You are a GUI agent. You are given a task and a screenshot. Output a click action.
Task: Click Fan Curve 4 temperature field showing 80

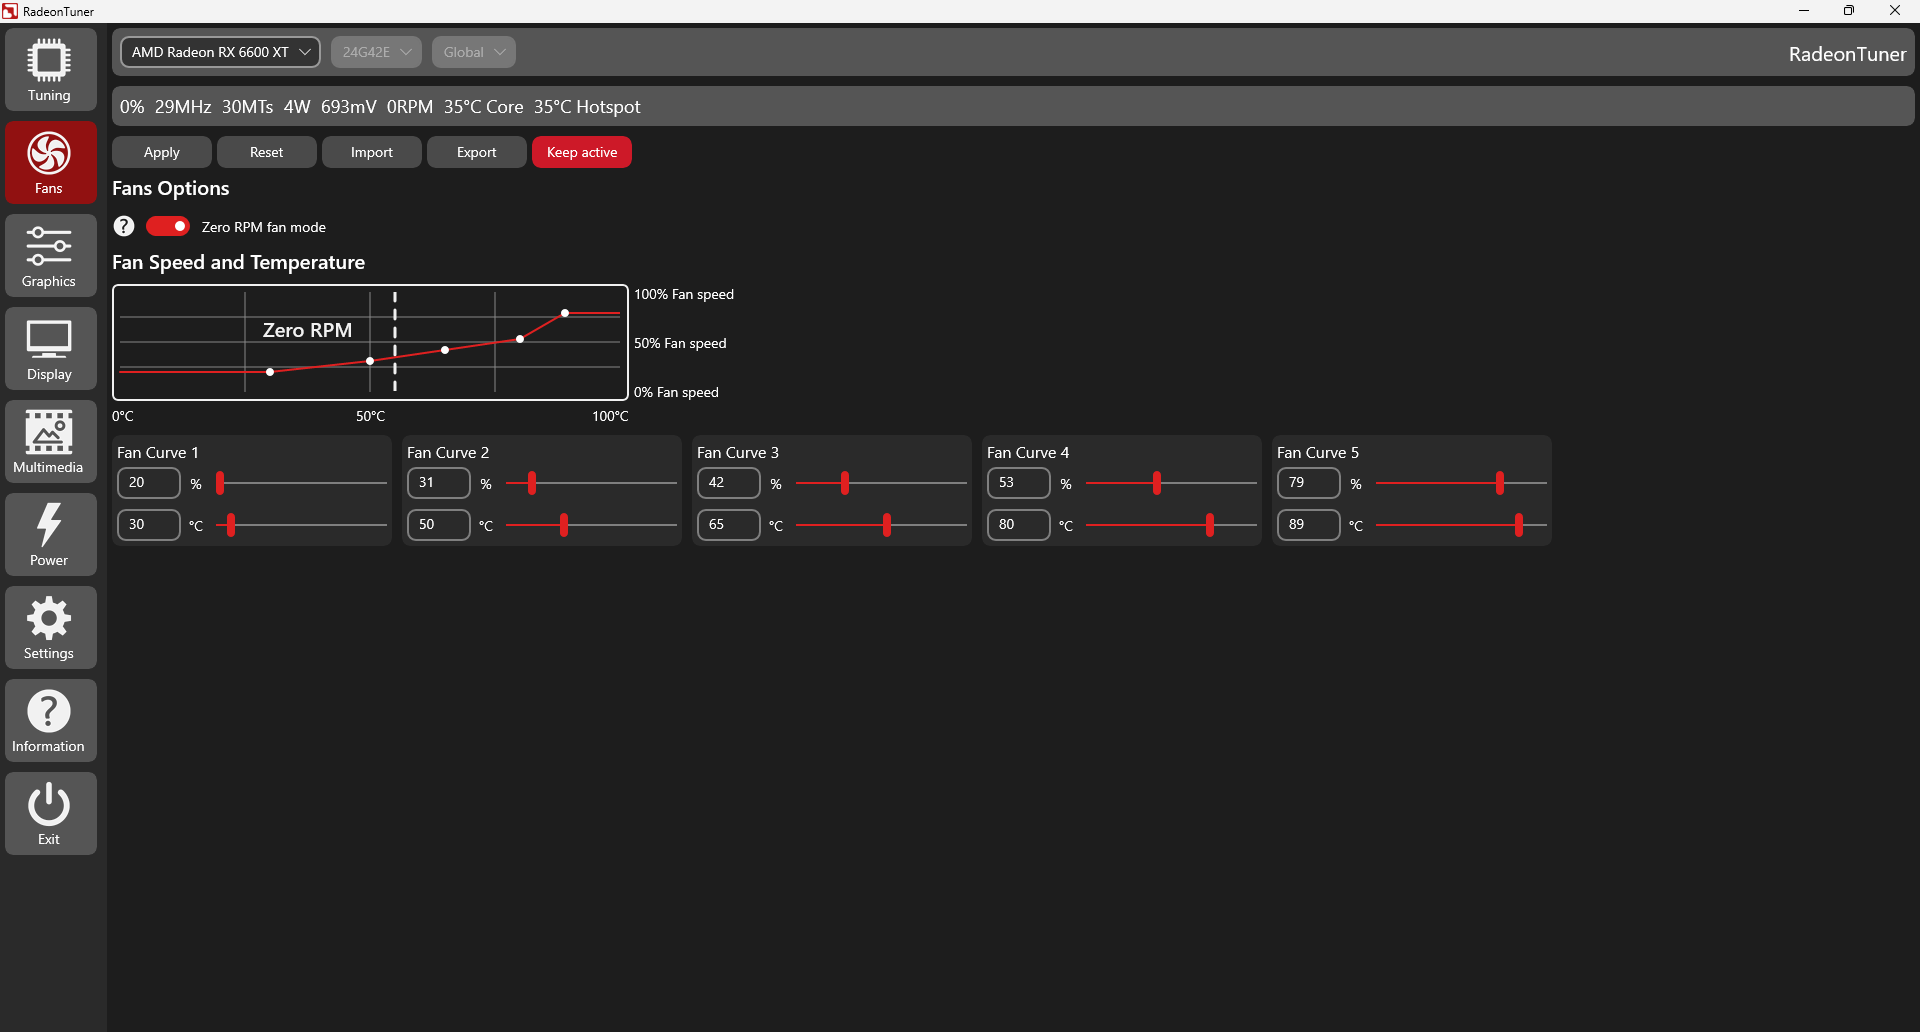[1019, 525]
